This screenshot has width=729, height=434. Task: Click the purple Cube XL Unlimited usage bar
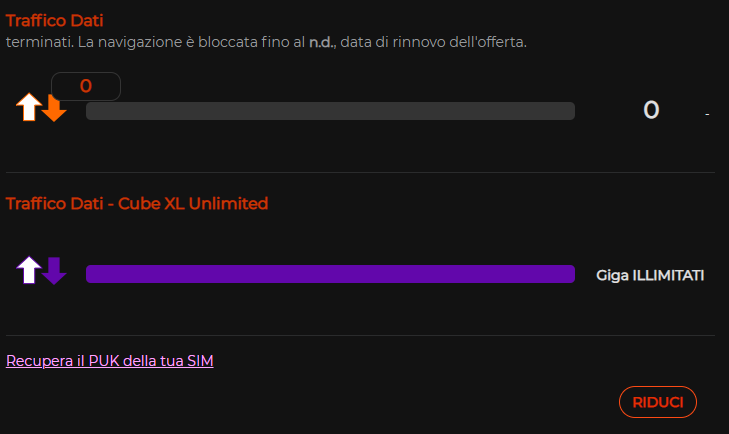pyautogui.click(x=330, y=274)
